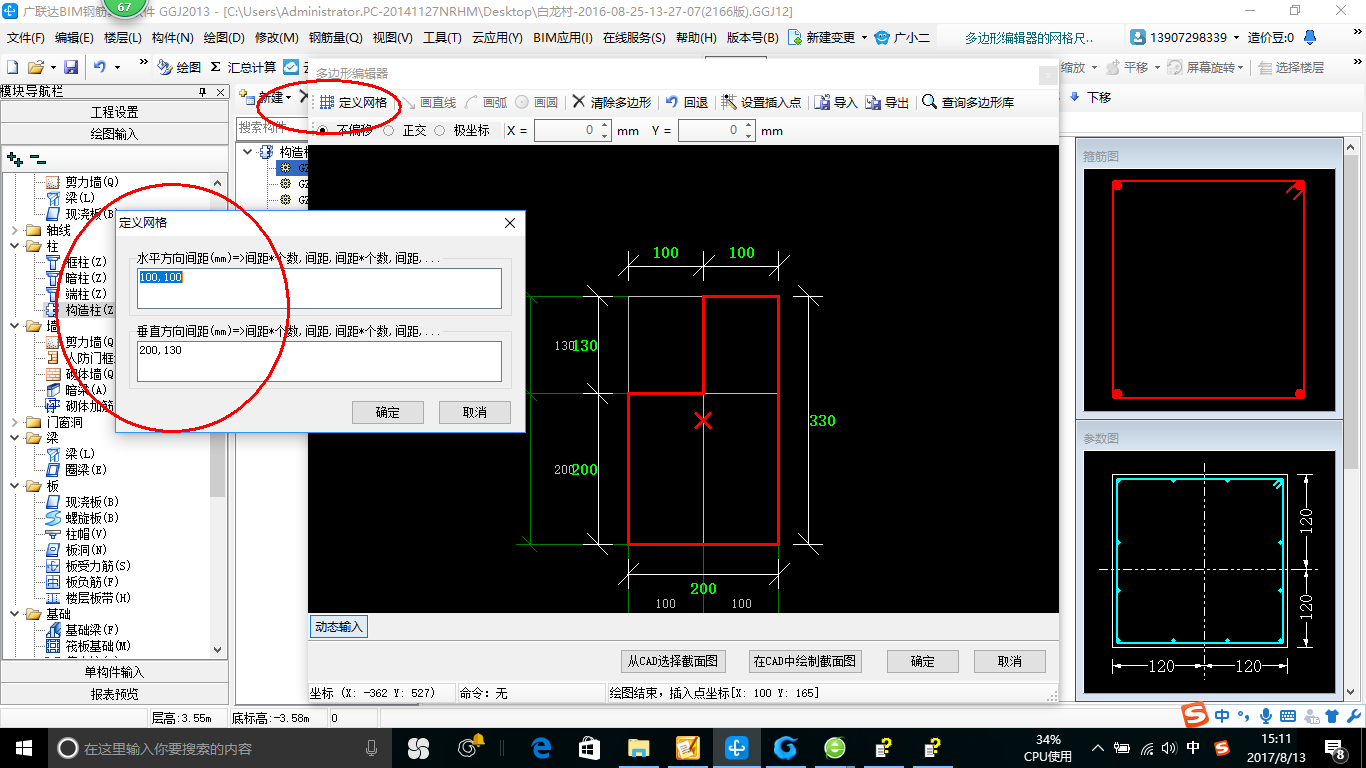Open the 绘图 drawing tool
Image resolution: width=1366 pixels, height=768 pixels.
(x=179, y=67)
